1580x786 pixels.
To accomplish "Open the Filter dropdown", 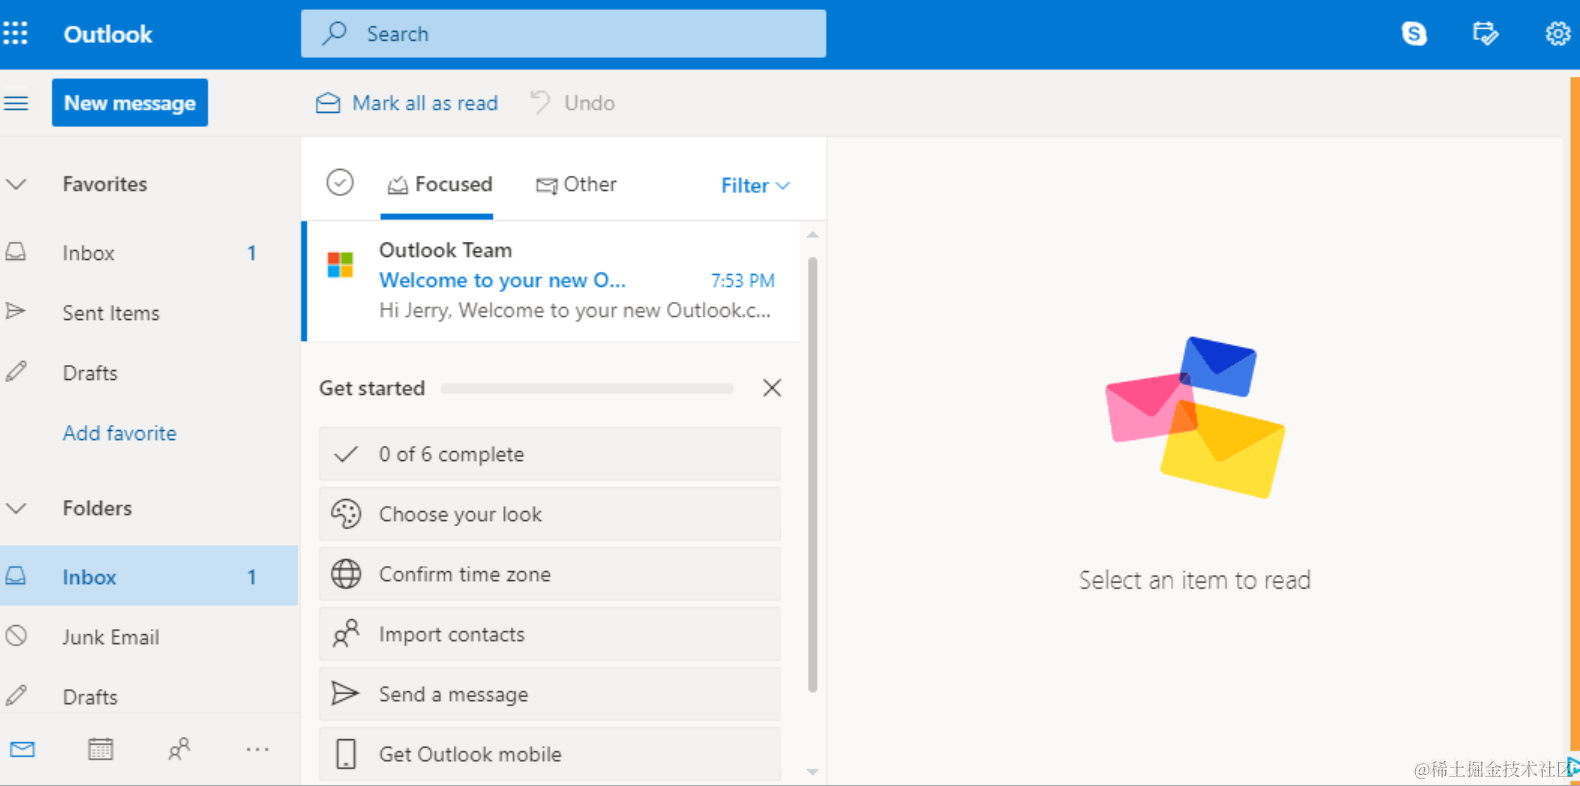I will click(756, 185).
